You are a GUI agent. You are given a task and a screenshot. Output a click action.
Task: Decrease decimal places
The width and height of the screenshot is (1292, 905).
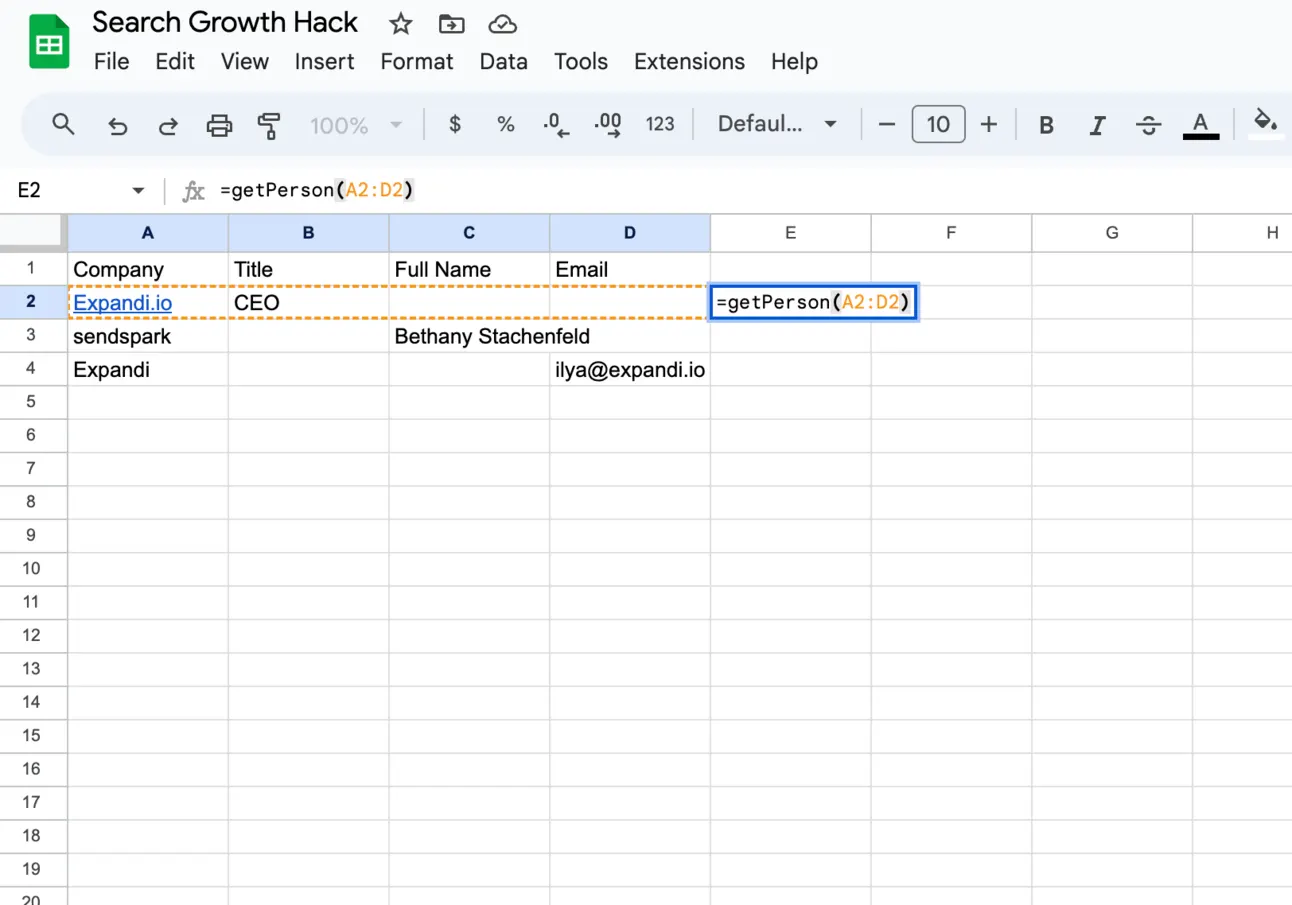[x=556, y=124]
